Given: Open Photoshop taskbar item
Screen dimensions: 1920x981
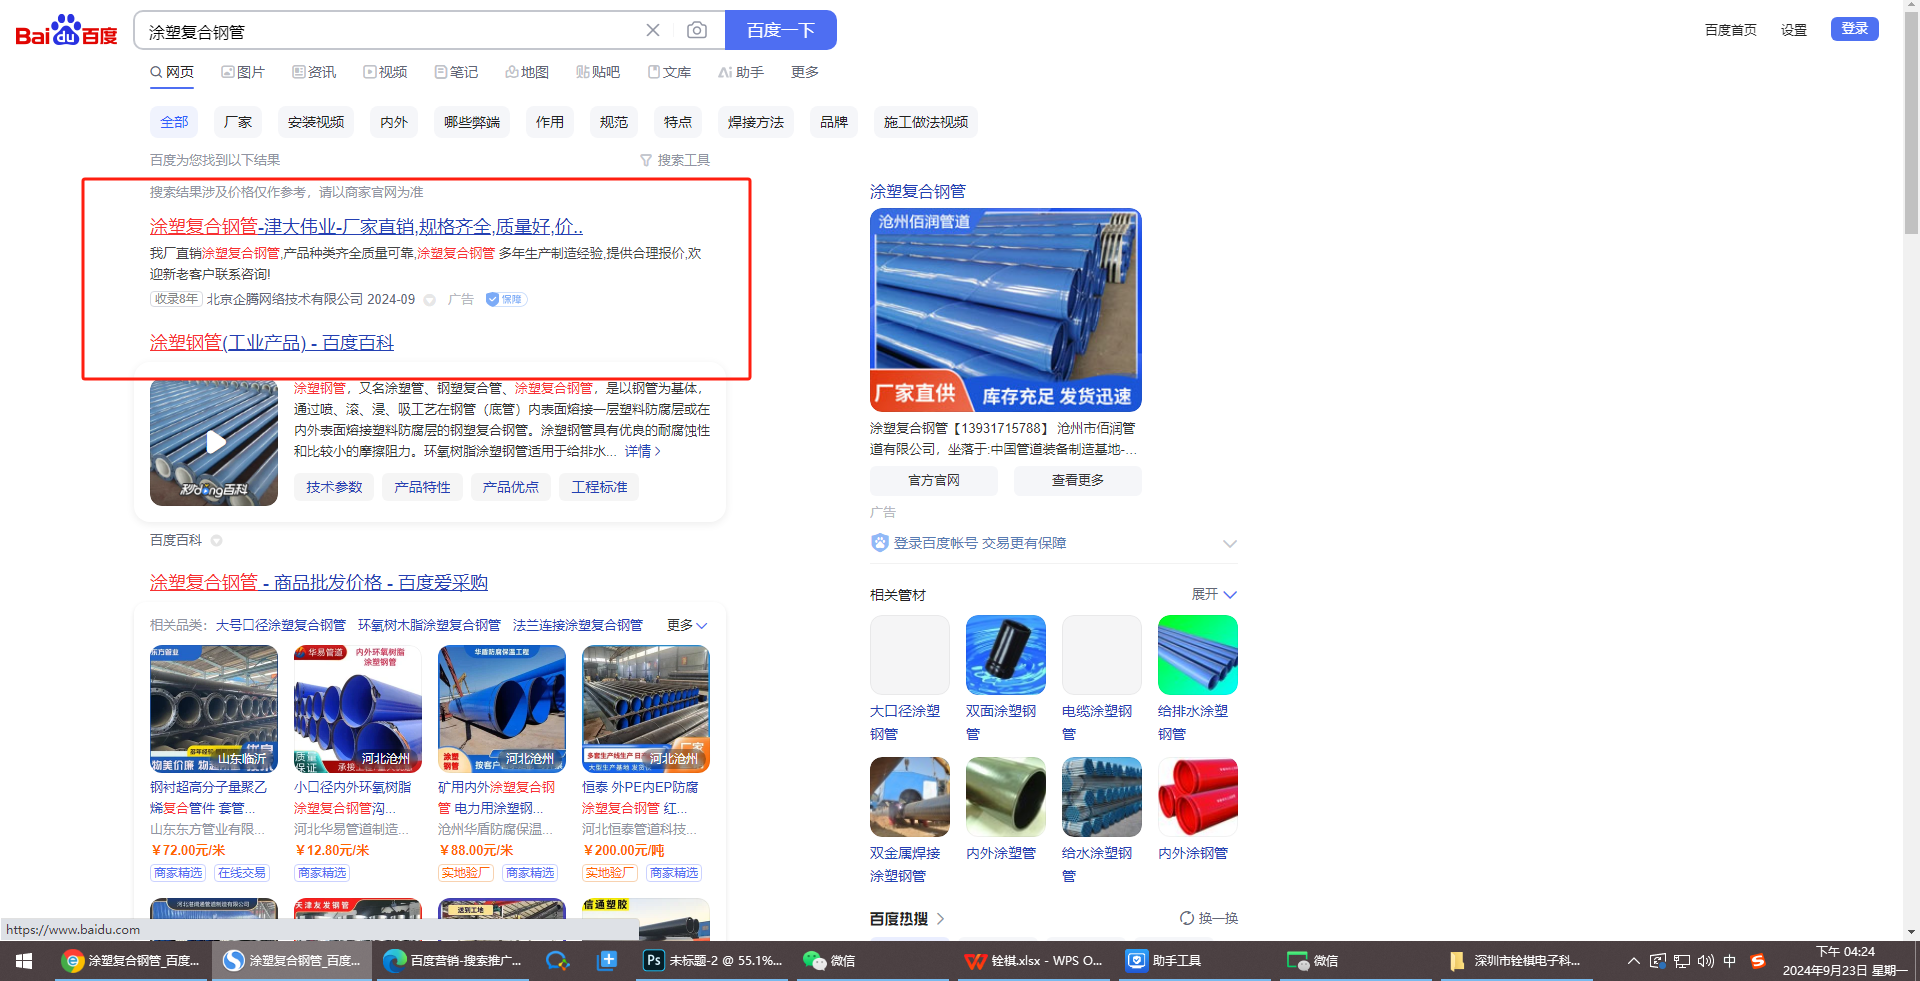Looking at the screenshot, I should pyautogui.click(x=714, y=961).
